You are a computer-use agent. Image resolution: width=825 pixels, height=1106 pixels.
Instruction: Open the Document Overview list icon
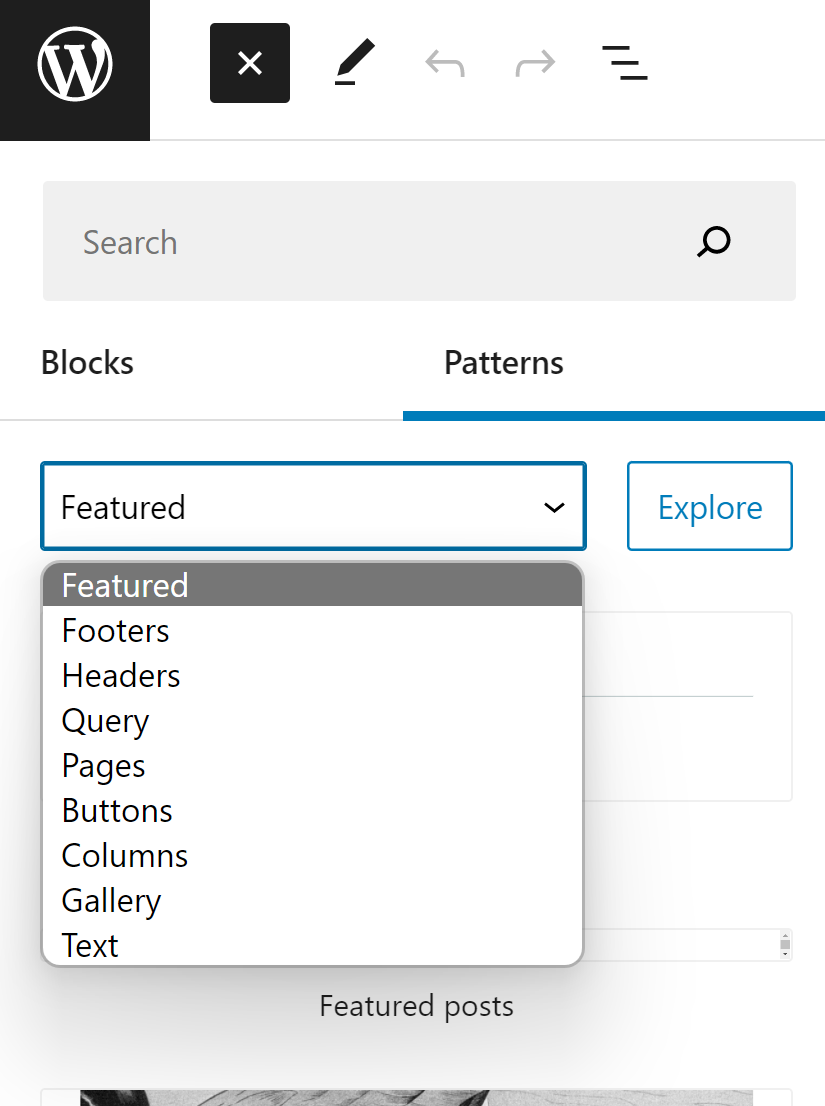624,62
